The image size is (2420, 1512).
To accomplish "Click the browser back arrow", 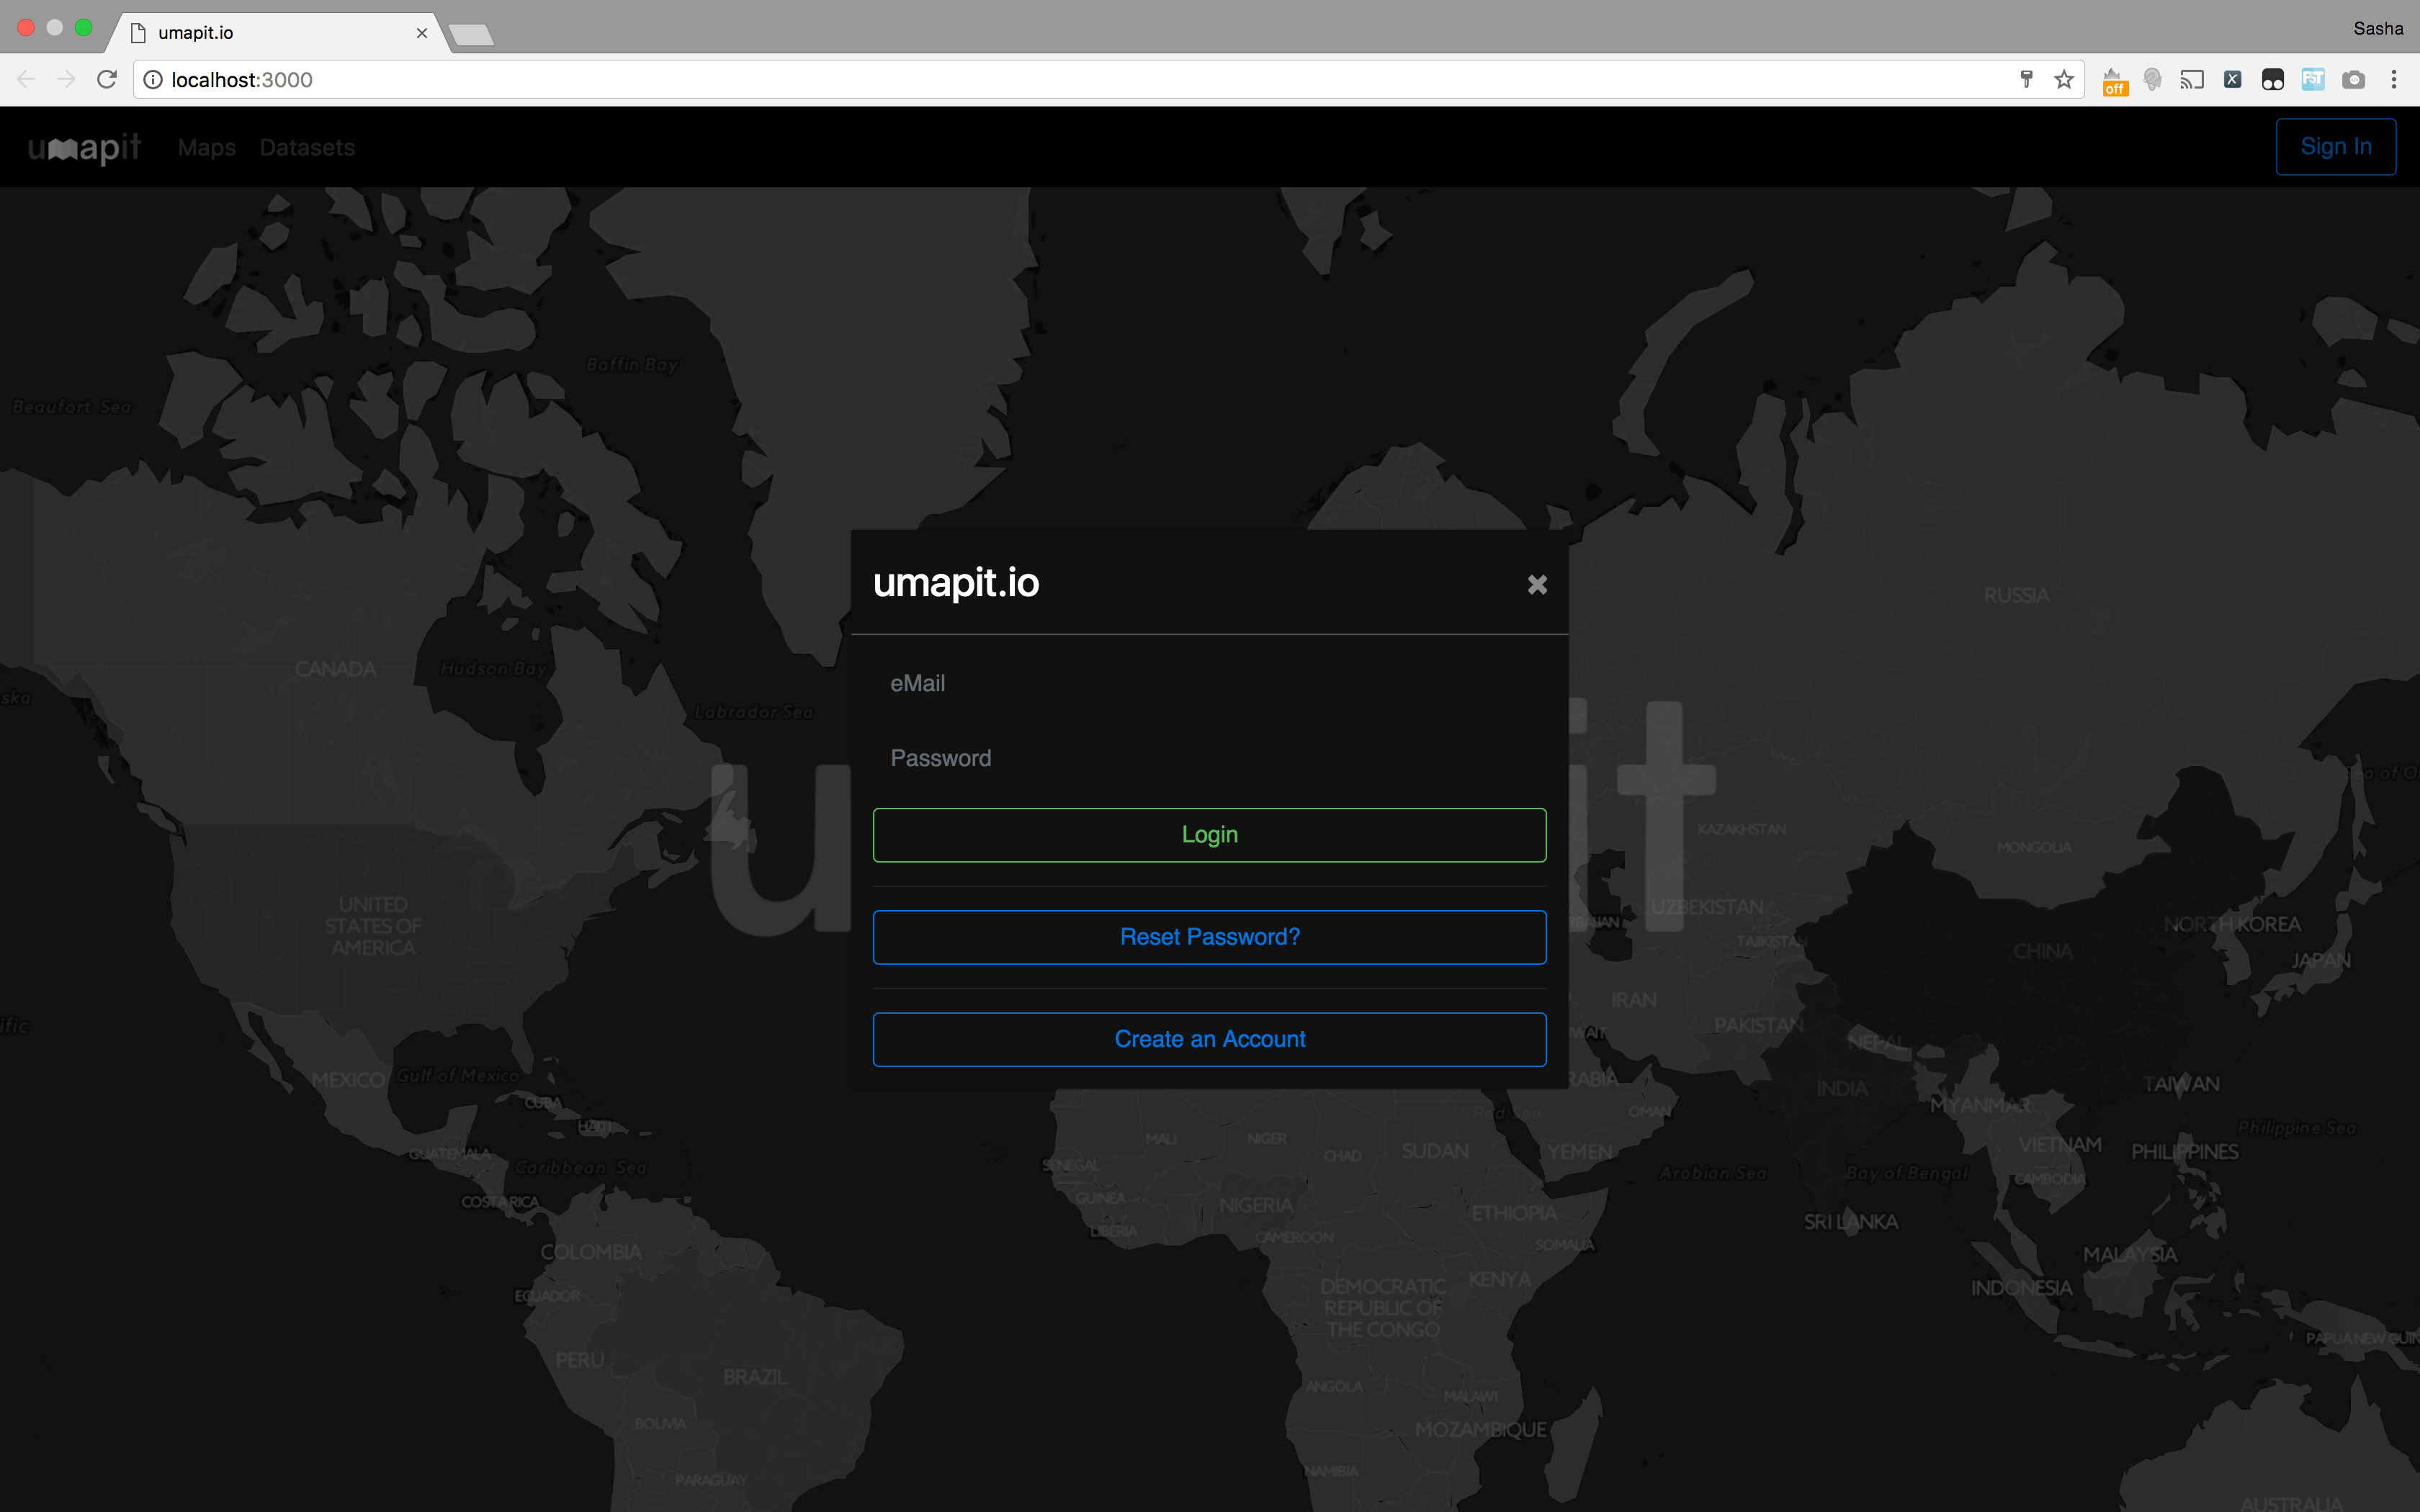I will tap(26, 79).
